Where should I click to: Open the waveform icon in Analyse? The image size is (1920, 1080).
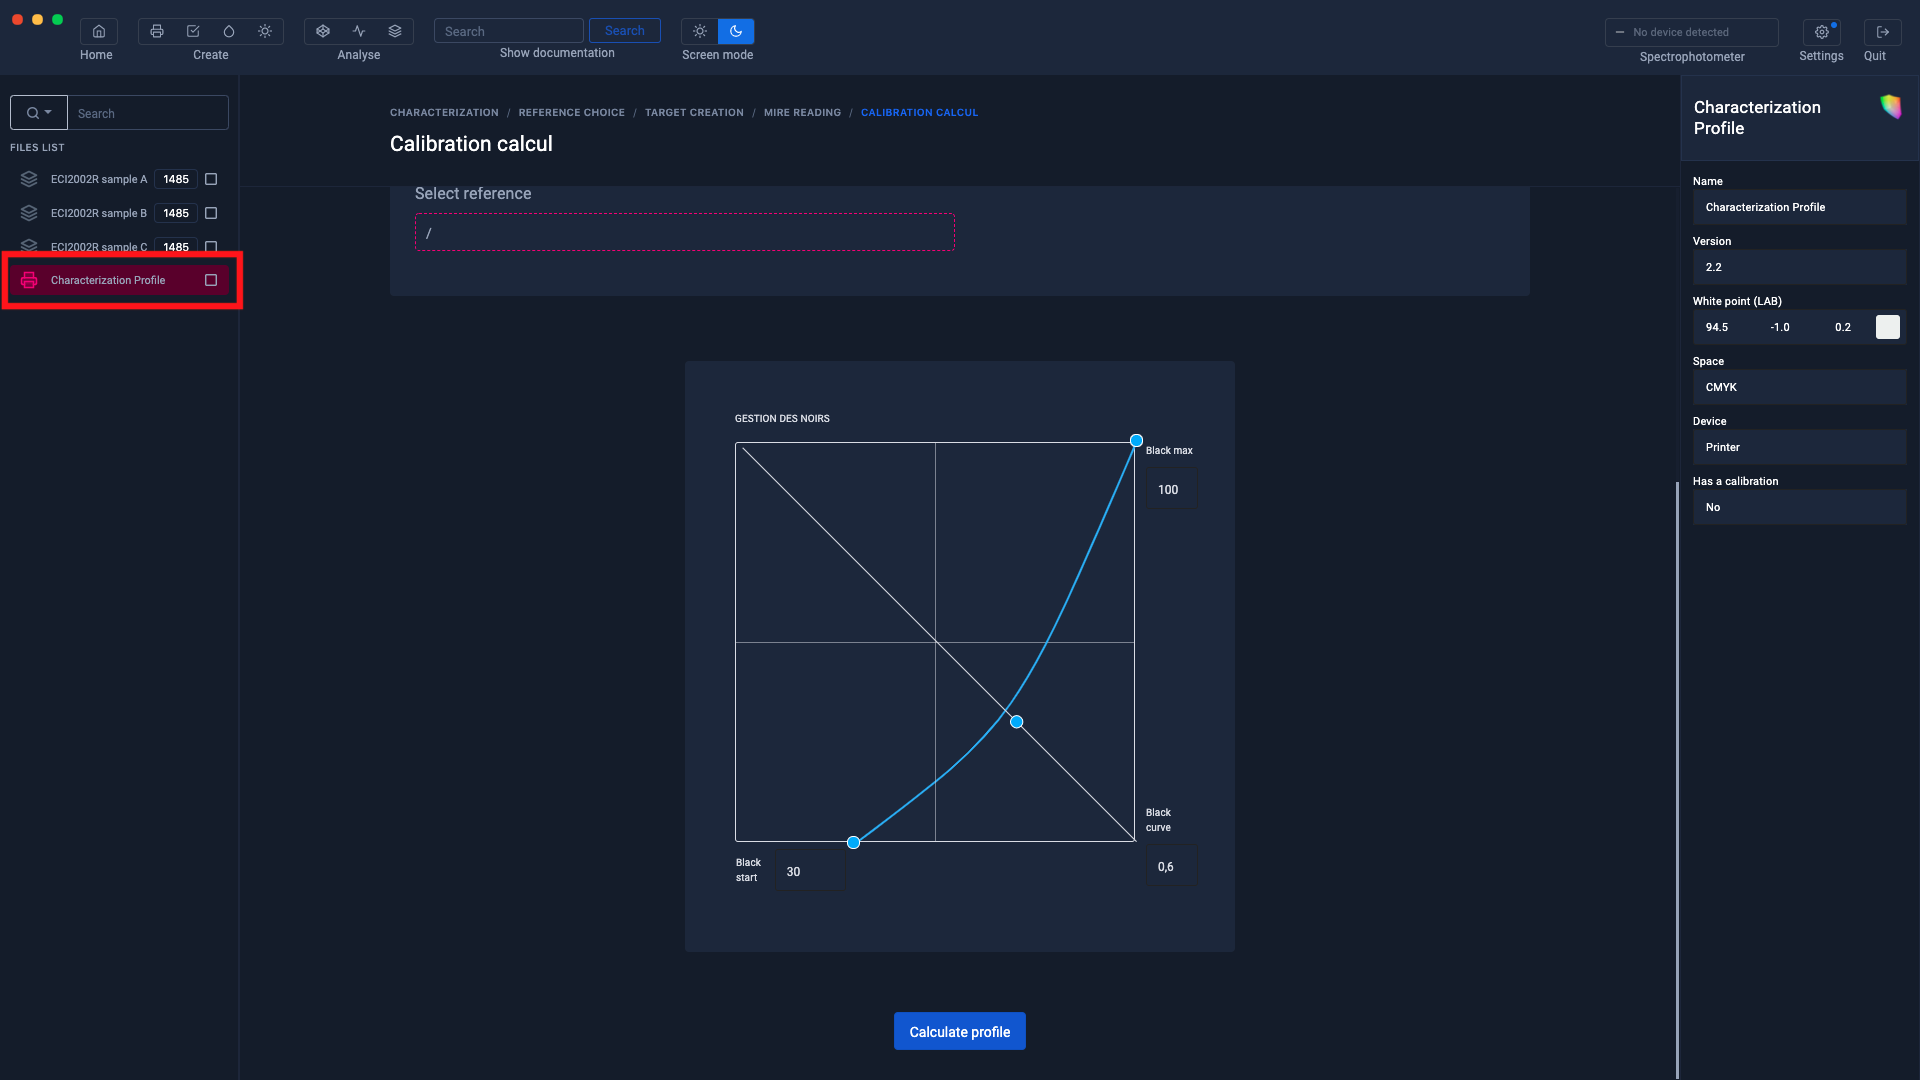coord(359,31)
